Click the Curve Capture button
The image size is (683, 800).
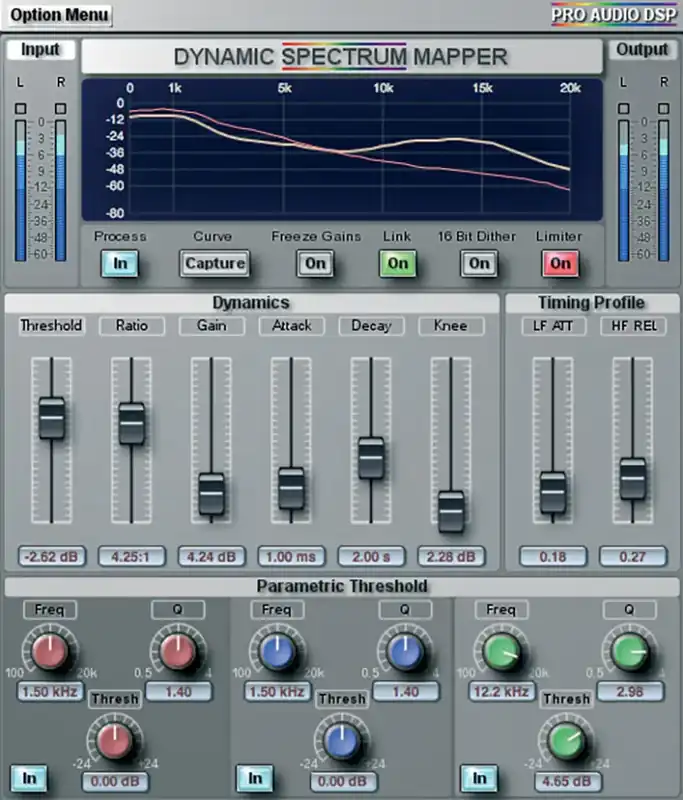point(215,263)
